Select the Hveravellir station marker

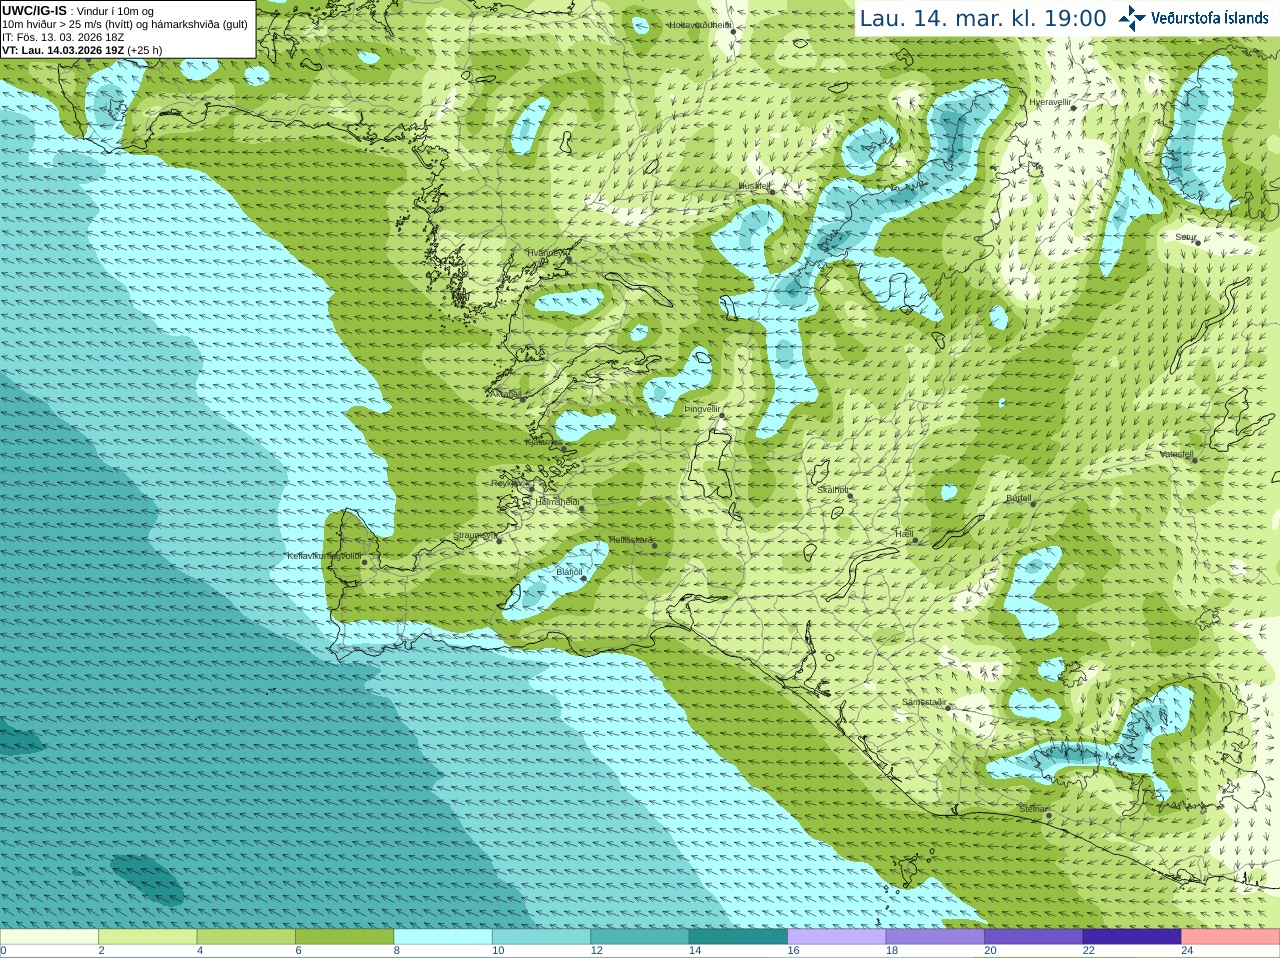click(1073, 108)
